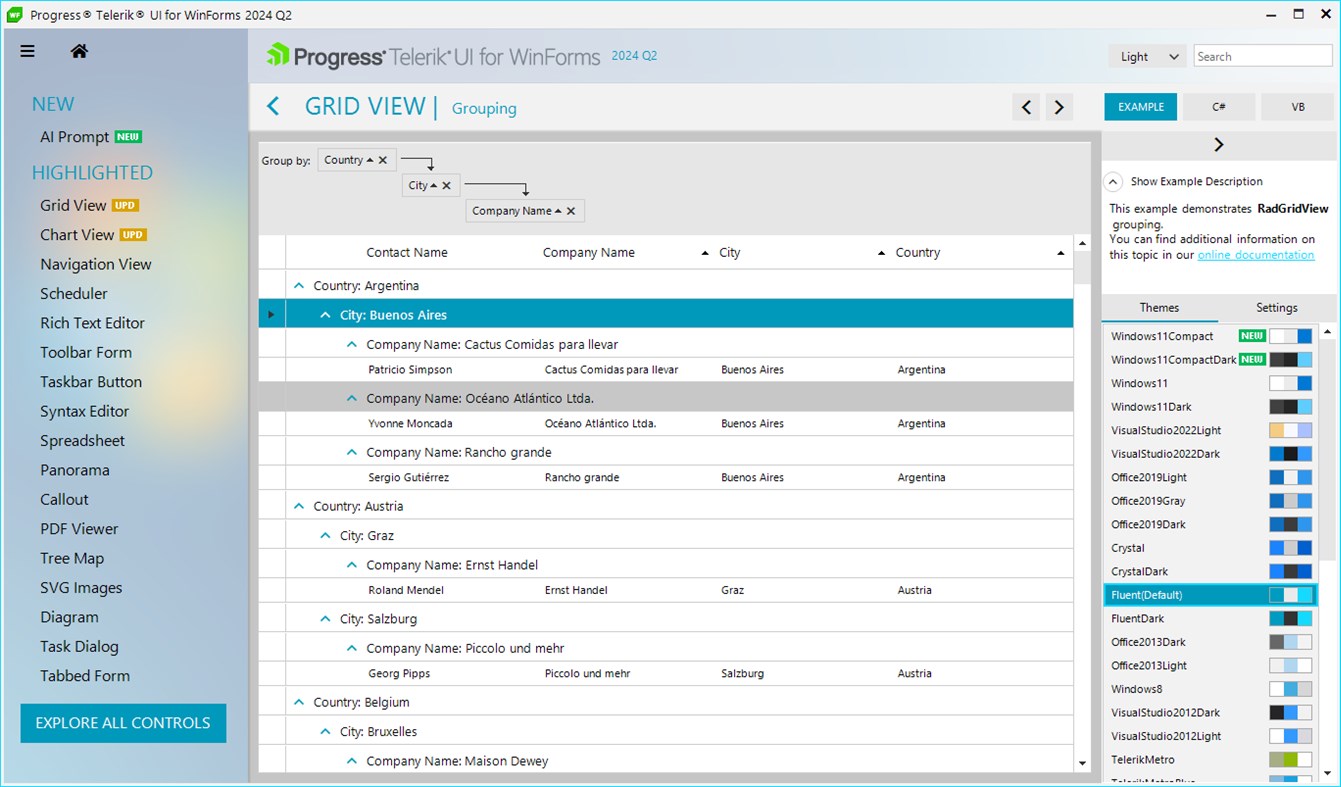Collapse Company Name: Cactus Comidas para llevar group

coord(351,344)
